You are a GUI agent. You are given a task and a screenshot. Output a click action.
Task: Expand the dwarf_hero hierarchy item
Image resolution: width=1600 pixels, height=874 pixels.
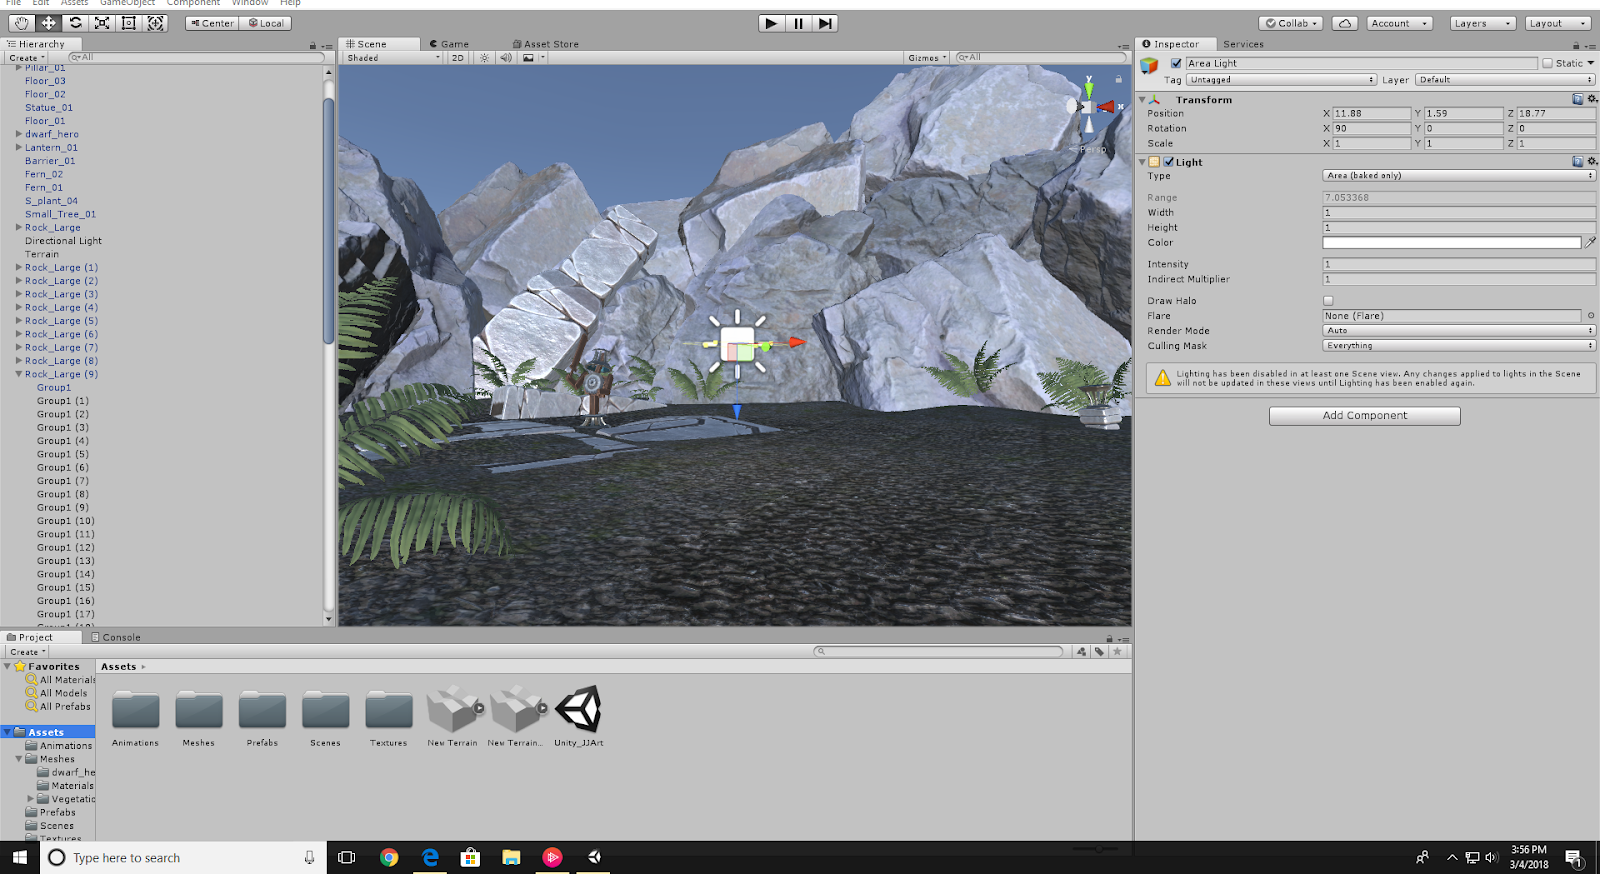[18, 134]
